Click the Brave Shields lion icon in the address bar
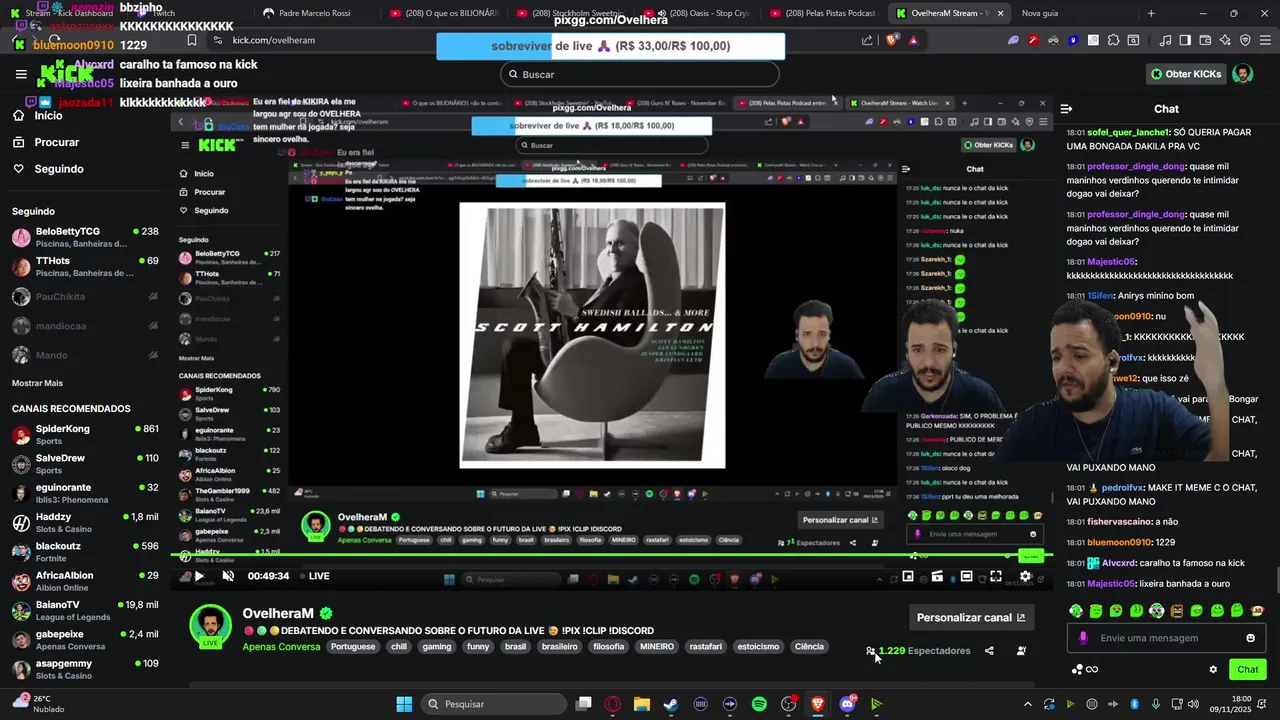1280x720 pixels. coord(892,40)
